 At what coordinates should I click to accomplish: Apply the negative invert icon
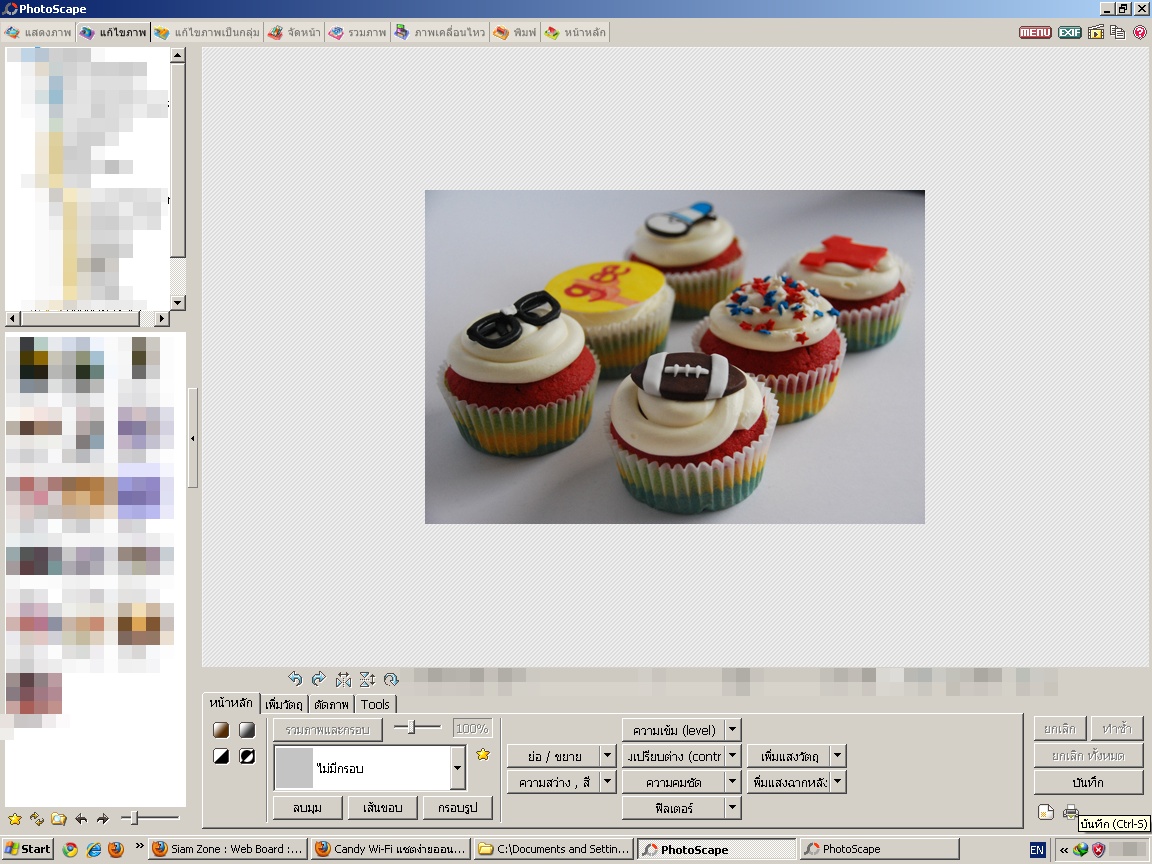pos(247,756)
